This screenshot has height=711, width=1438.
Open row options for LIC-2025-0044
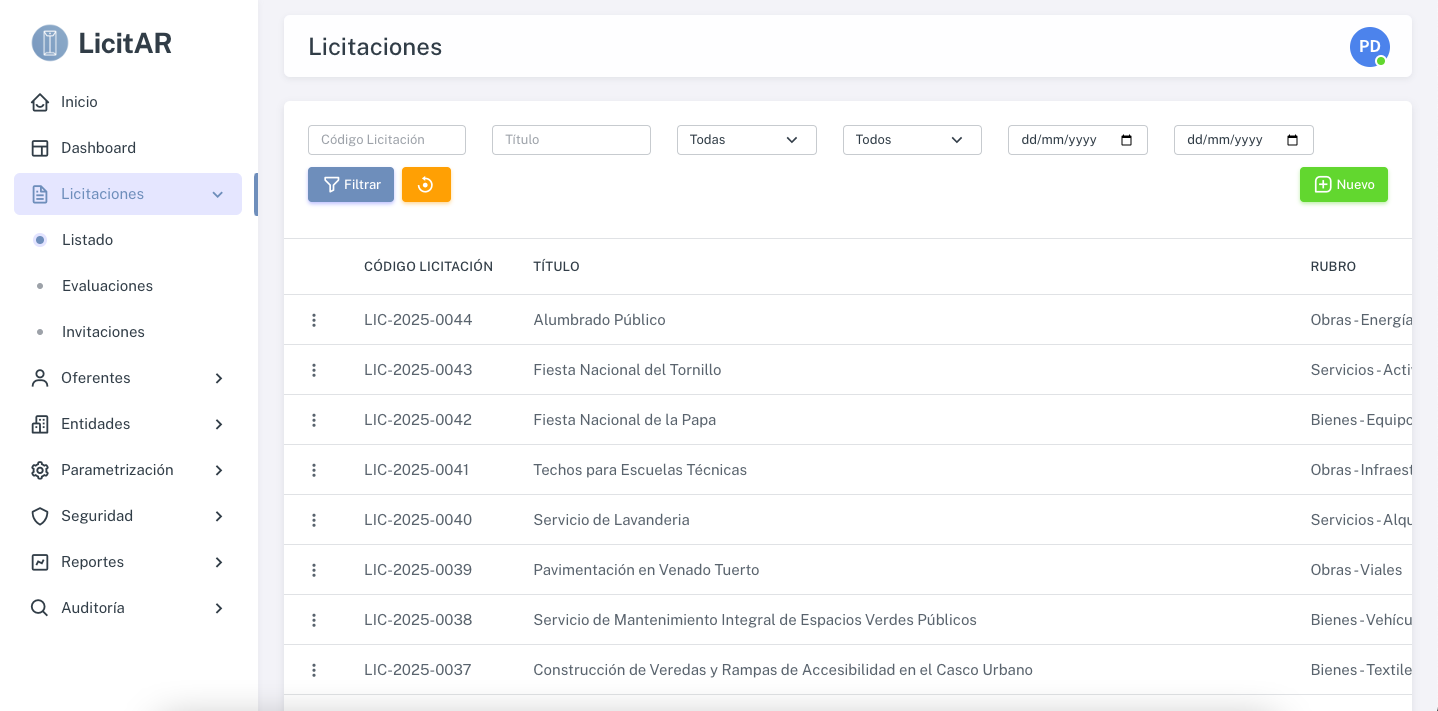[x=314, y=320]
